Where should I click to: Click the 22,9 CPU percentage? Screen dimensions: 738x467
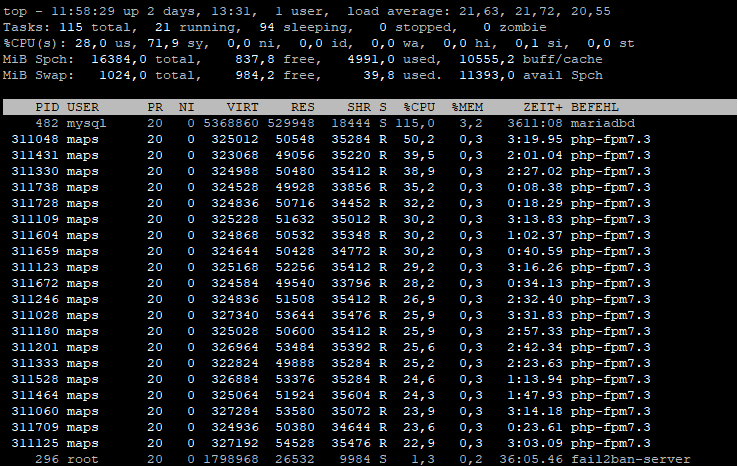[419, 443]
